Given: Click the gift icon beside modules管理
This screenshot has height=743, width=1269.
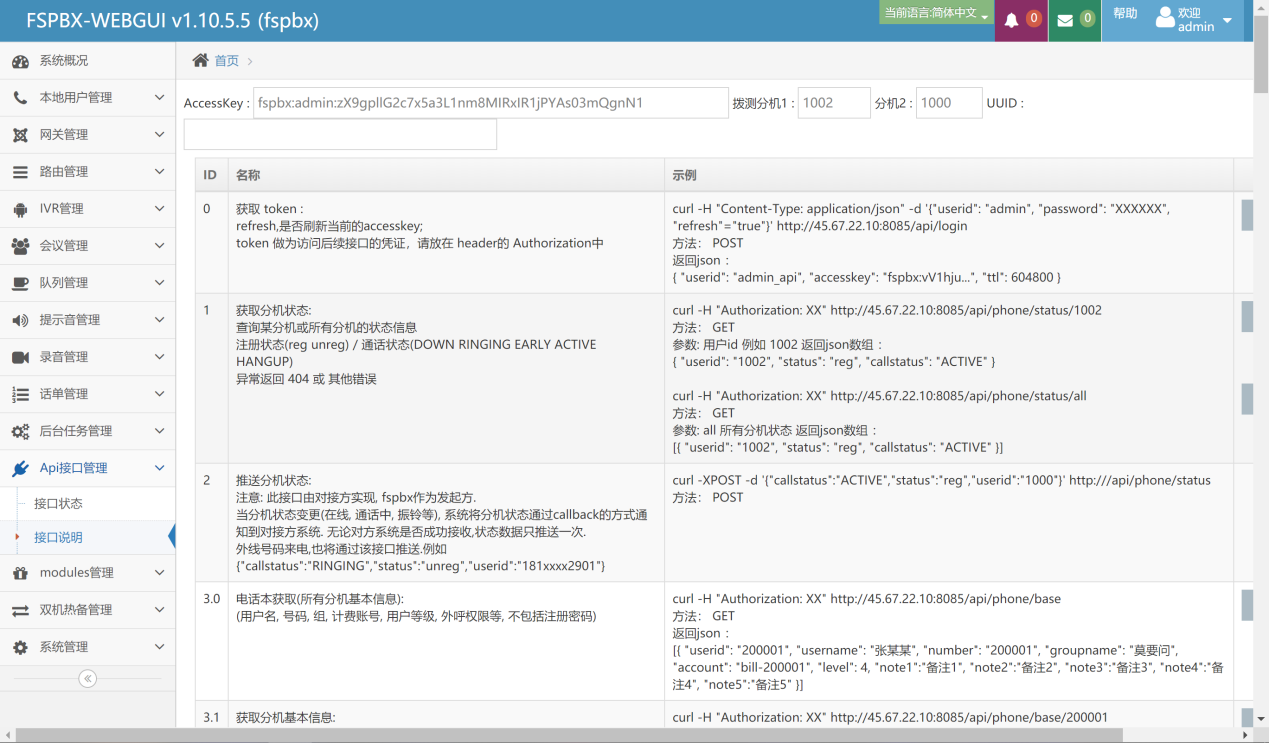Looking at the screenshot, I should click(20, 573).
